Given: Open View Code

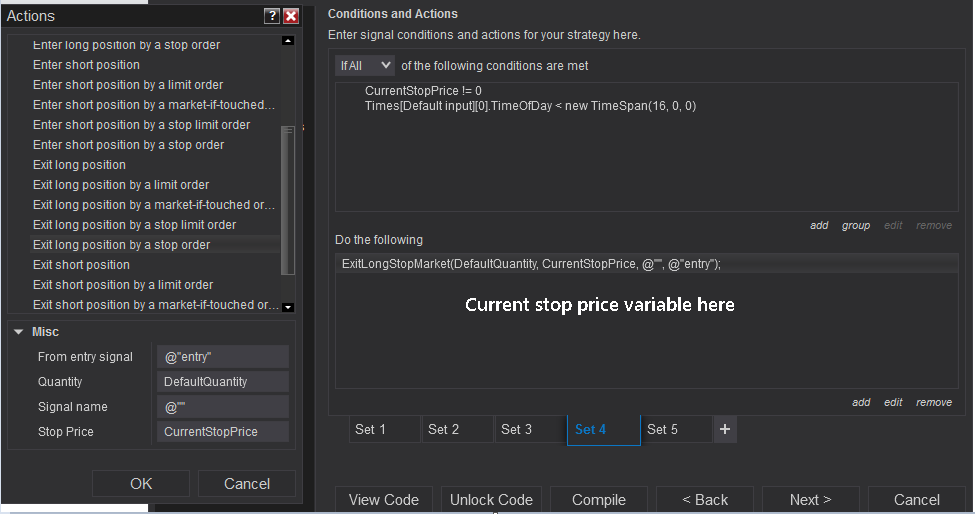Looking at the screenshot, I should coord(385,499).
